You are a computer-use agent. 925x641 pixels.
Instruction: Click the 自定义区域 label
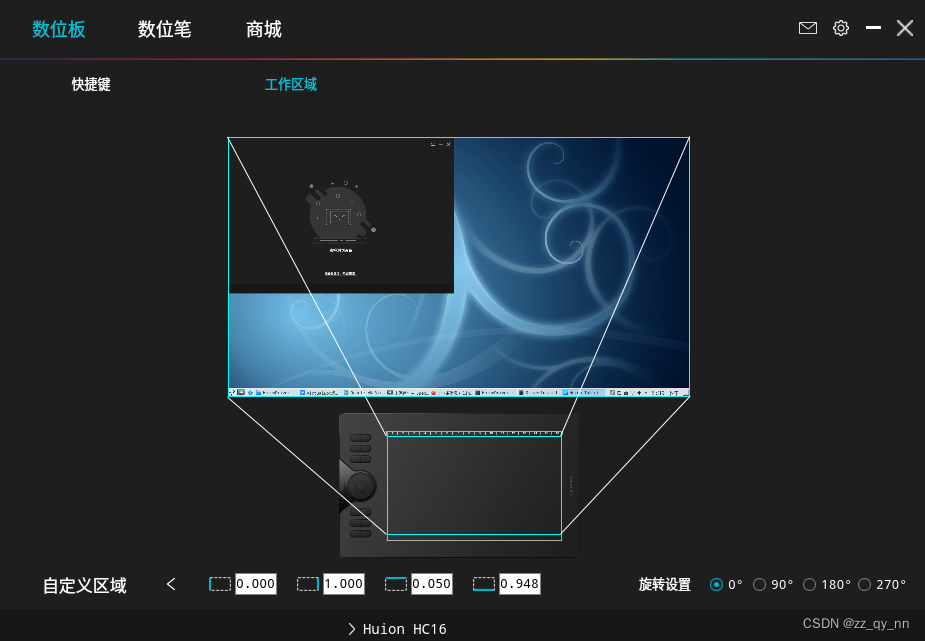[x=84, y=585]
